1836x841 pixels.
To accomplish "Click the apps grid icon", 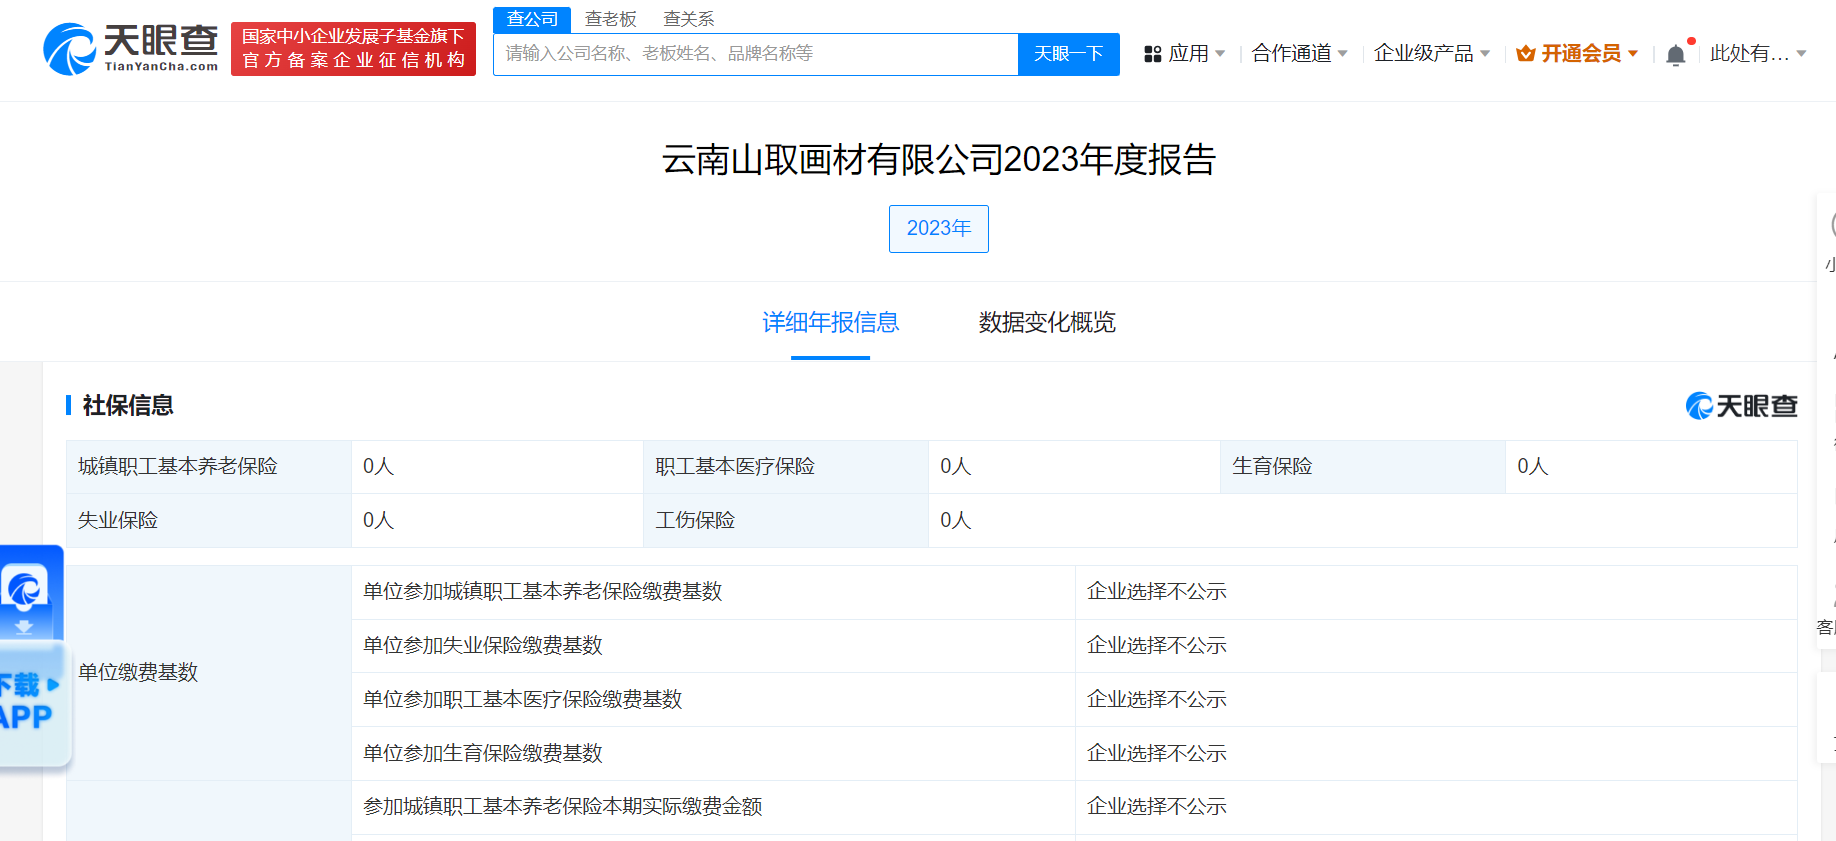I will [1152, 54].
